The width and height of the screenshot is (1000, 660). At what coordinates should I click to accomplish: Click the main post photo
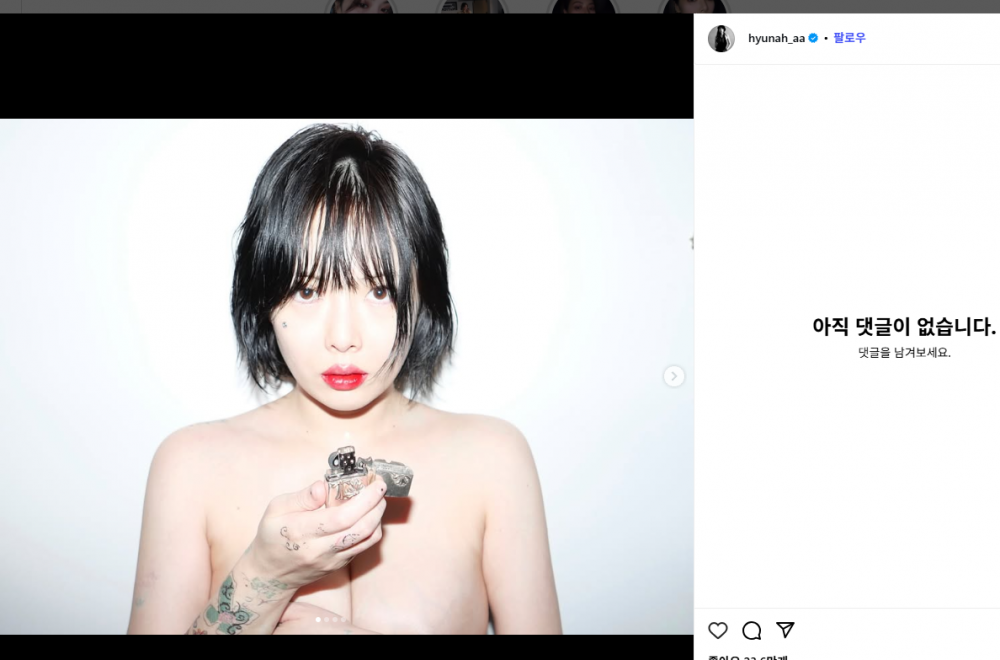click(346, 376)
